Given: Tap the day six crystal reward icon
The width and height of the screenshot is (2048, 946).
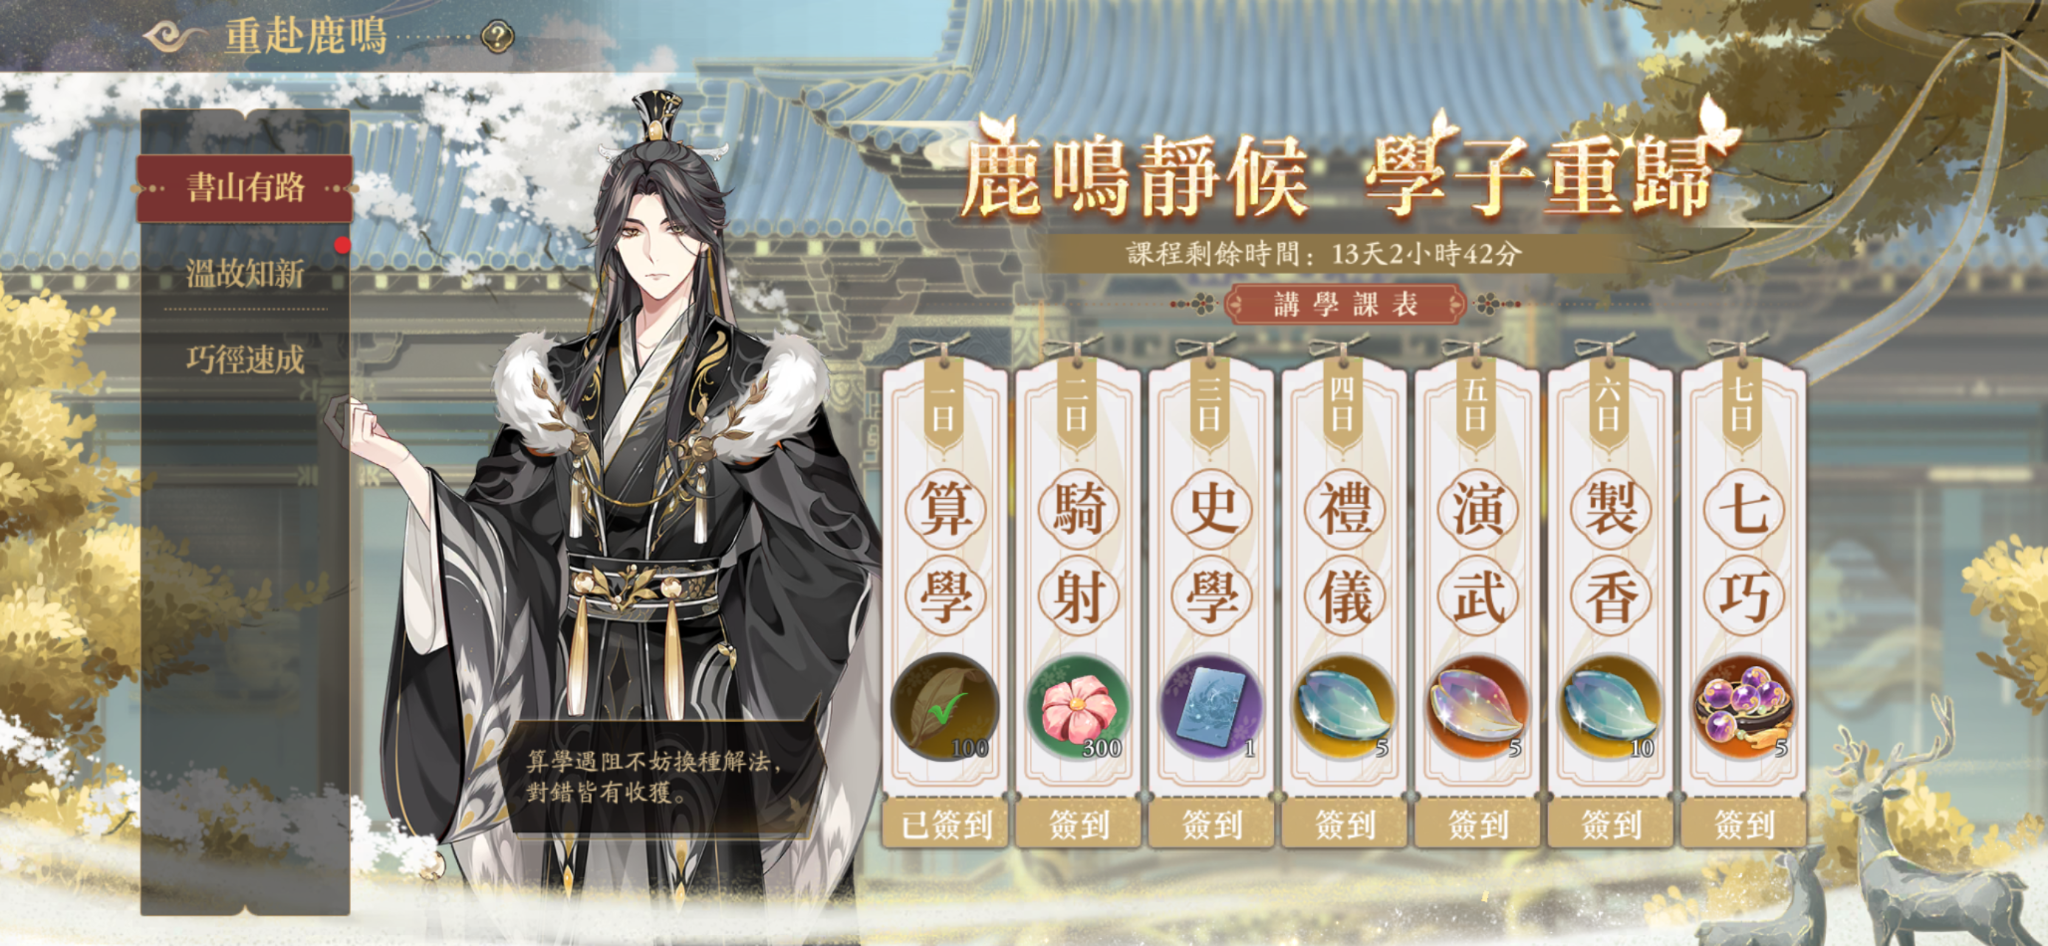Looking at the screenshot, I should pyautogui.click(x=1611, y=708).
